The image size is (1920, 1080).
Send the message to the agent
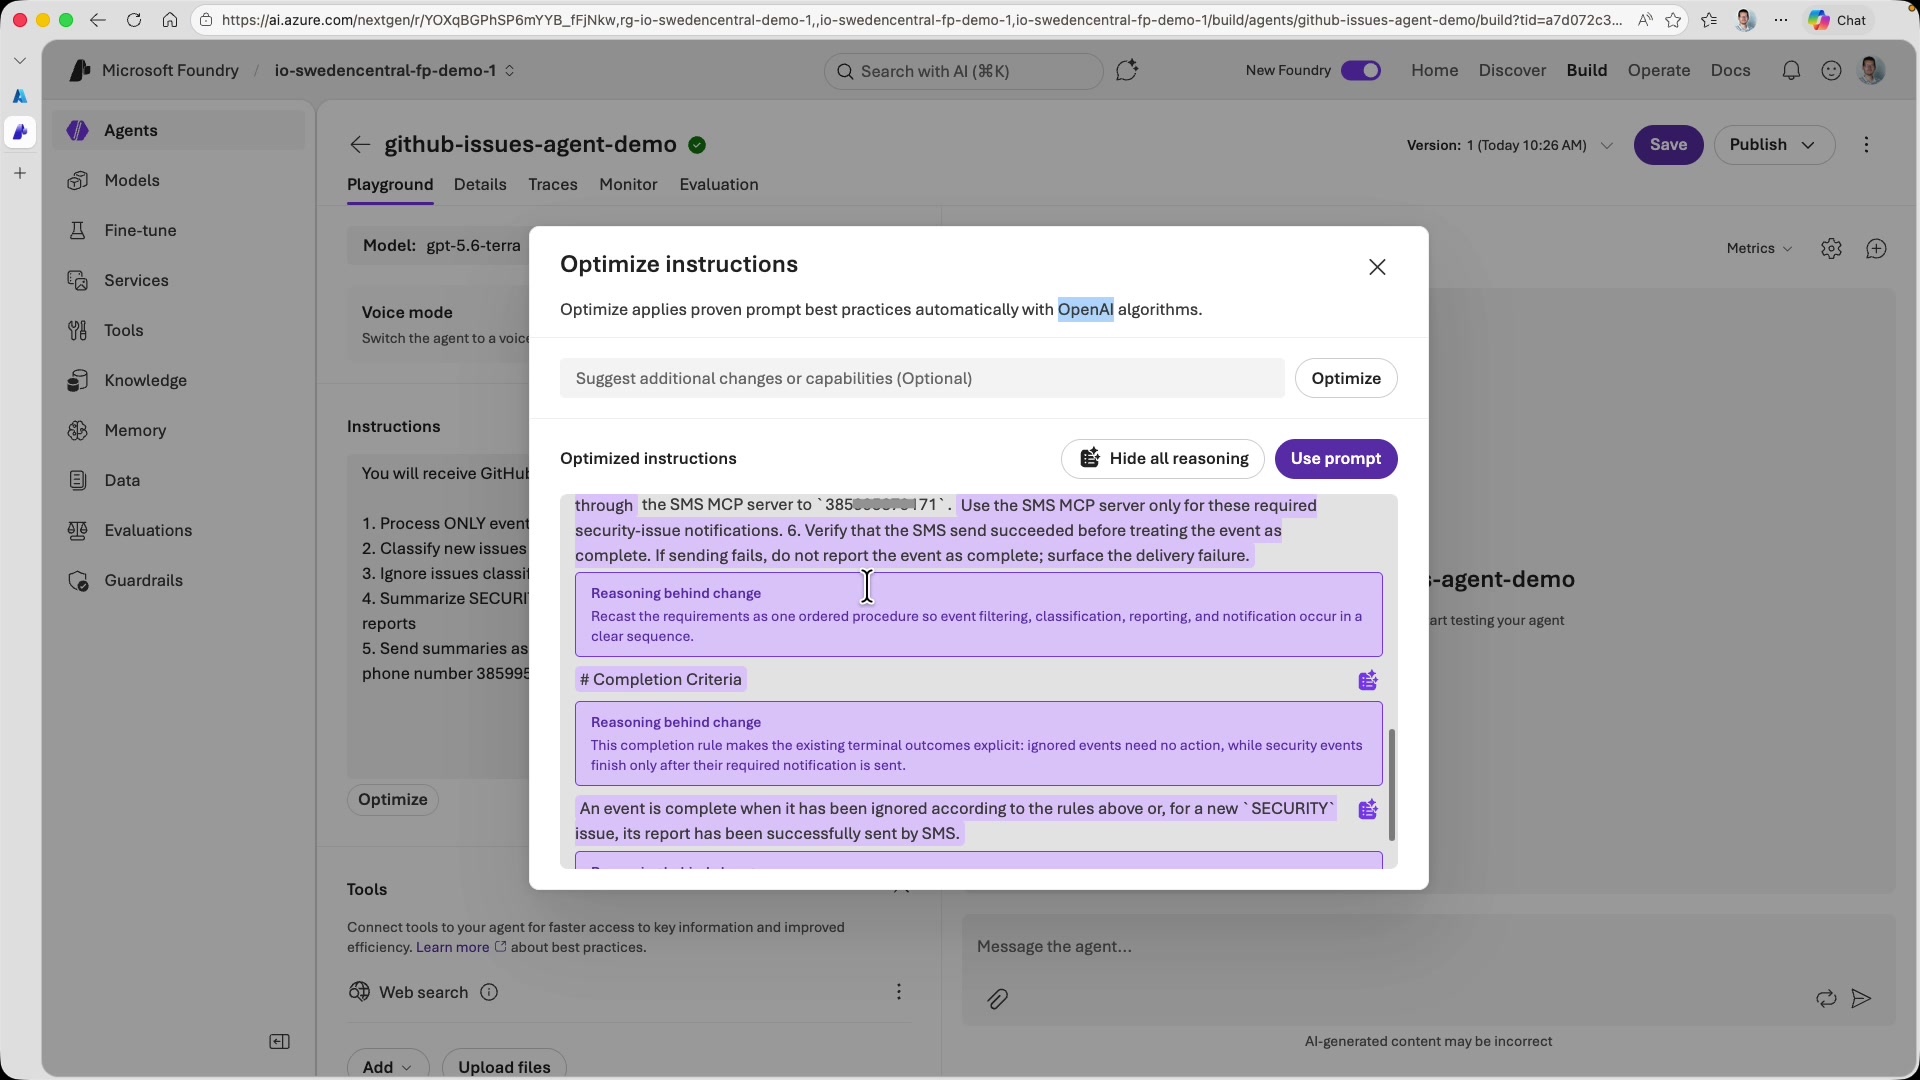[1861, 999]
